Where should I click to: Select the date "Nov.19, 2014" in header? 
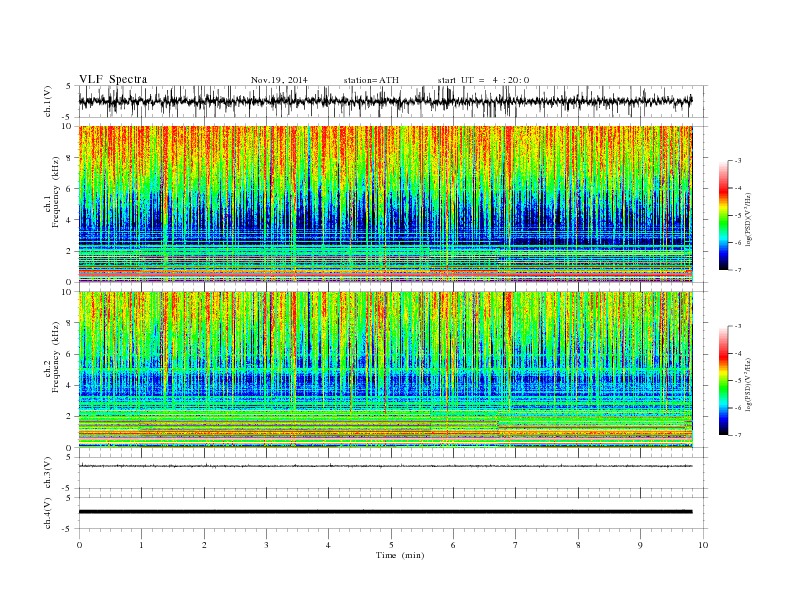(x=279, y=80)
